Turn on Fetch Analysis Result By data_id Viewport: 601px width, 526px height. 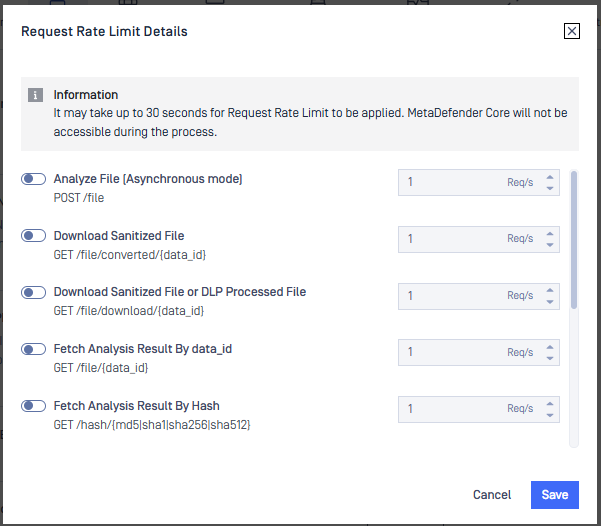(x=34, y=349)
